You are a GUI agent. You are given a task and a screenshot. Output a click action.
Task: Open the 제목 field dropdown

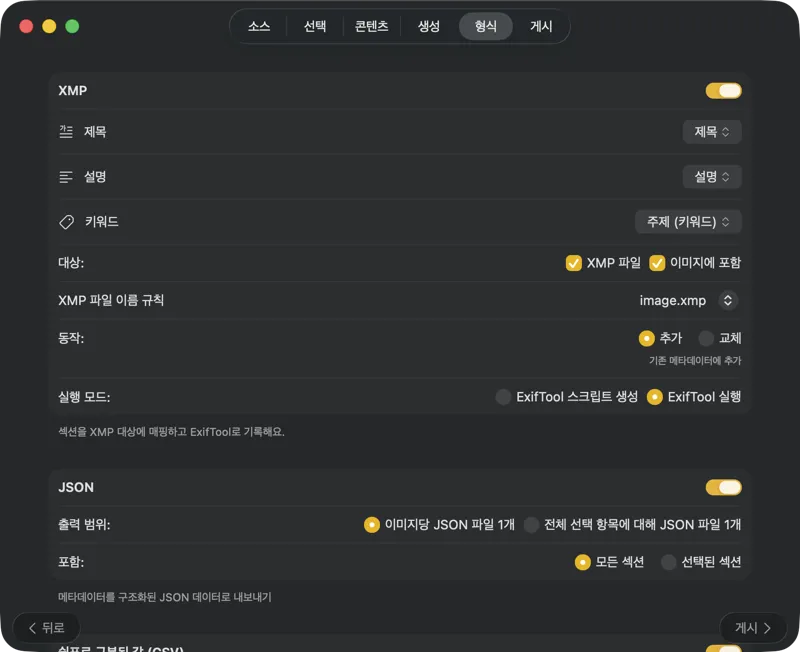pyautogui.click(x=711, y=131)
